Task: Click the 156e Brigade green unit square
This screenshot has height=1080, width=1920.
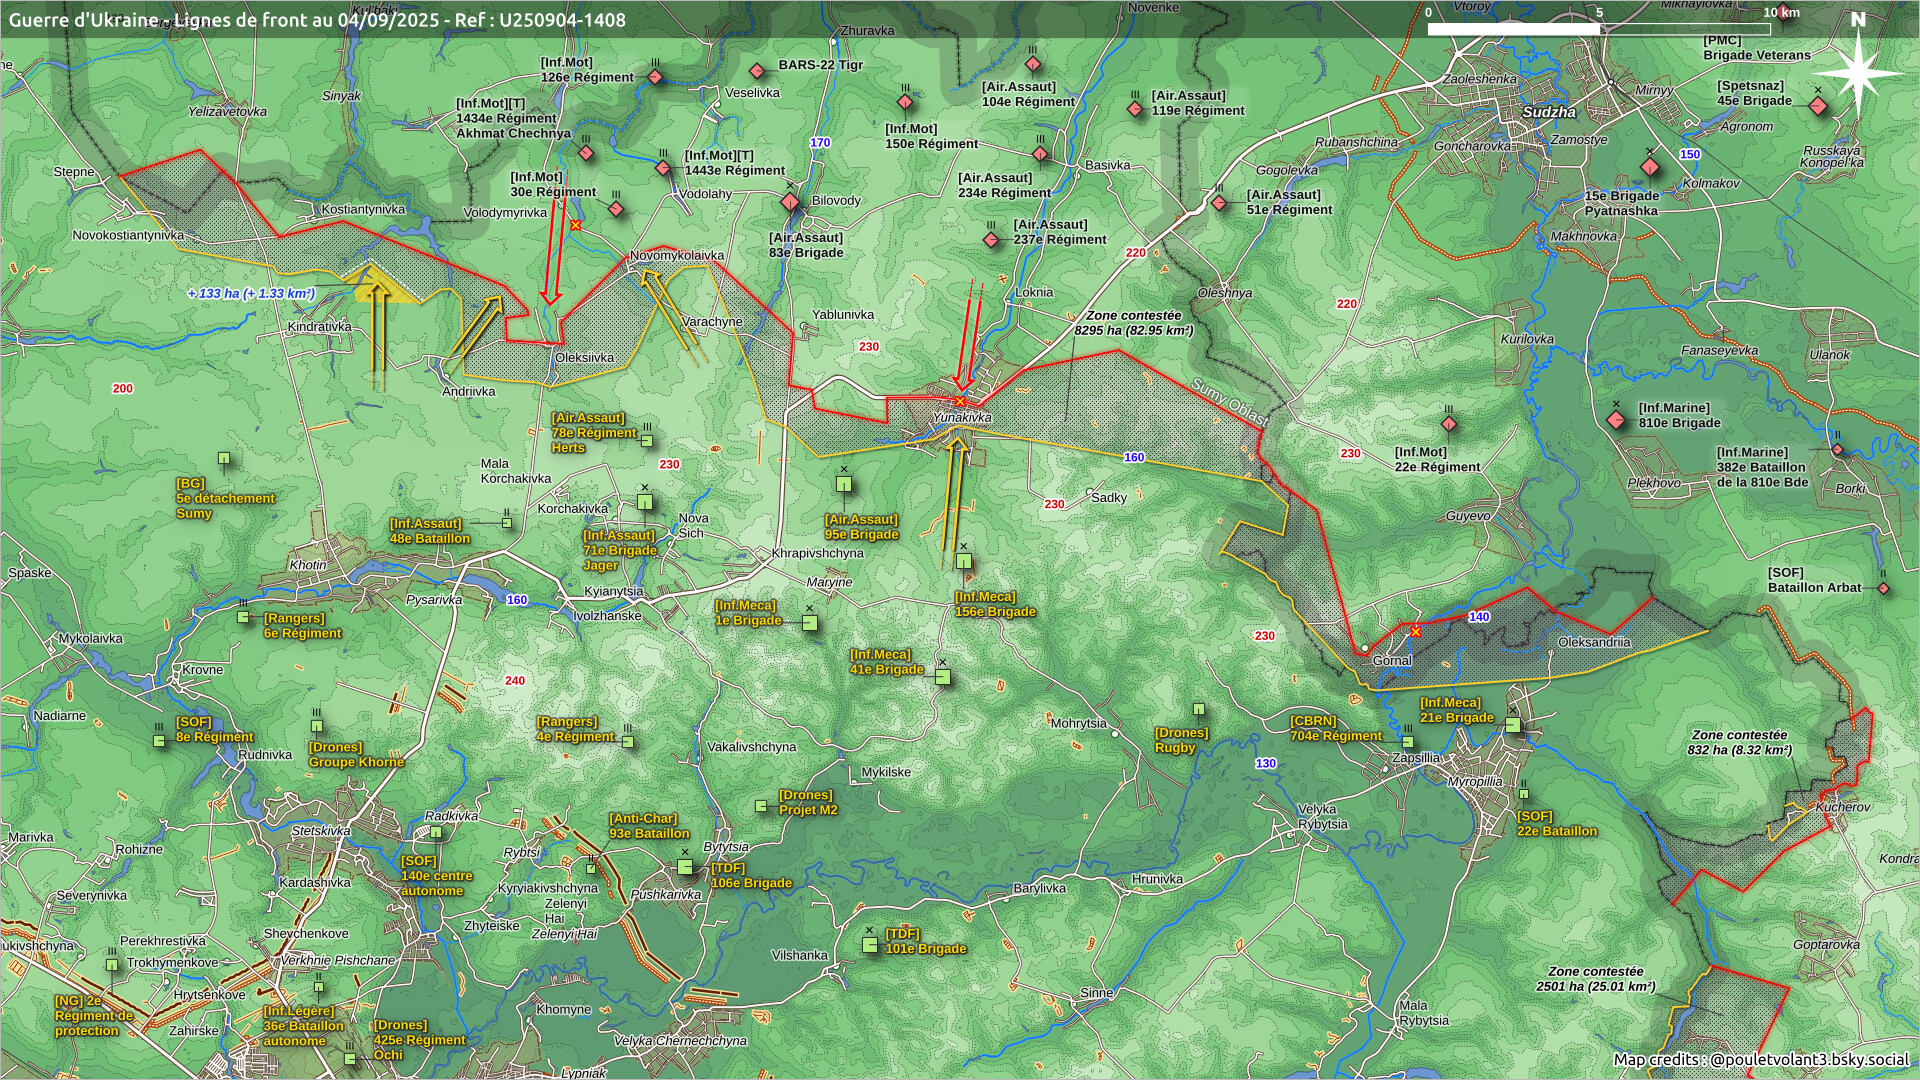Action: point(963,562)
